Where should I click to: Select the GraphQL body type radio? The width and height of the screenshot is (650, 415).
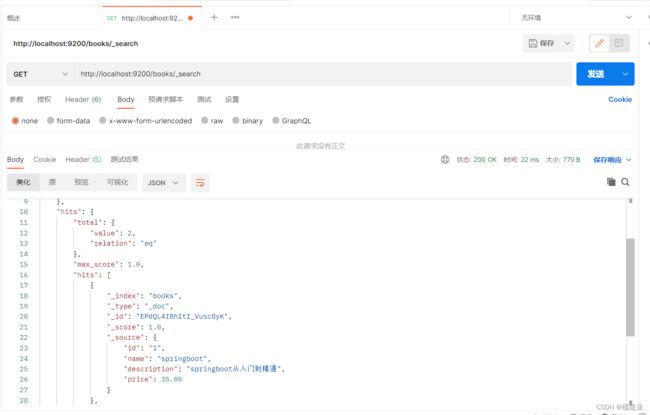tap(276, 120)
